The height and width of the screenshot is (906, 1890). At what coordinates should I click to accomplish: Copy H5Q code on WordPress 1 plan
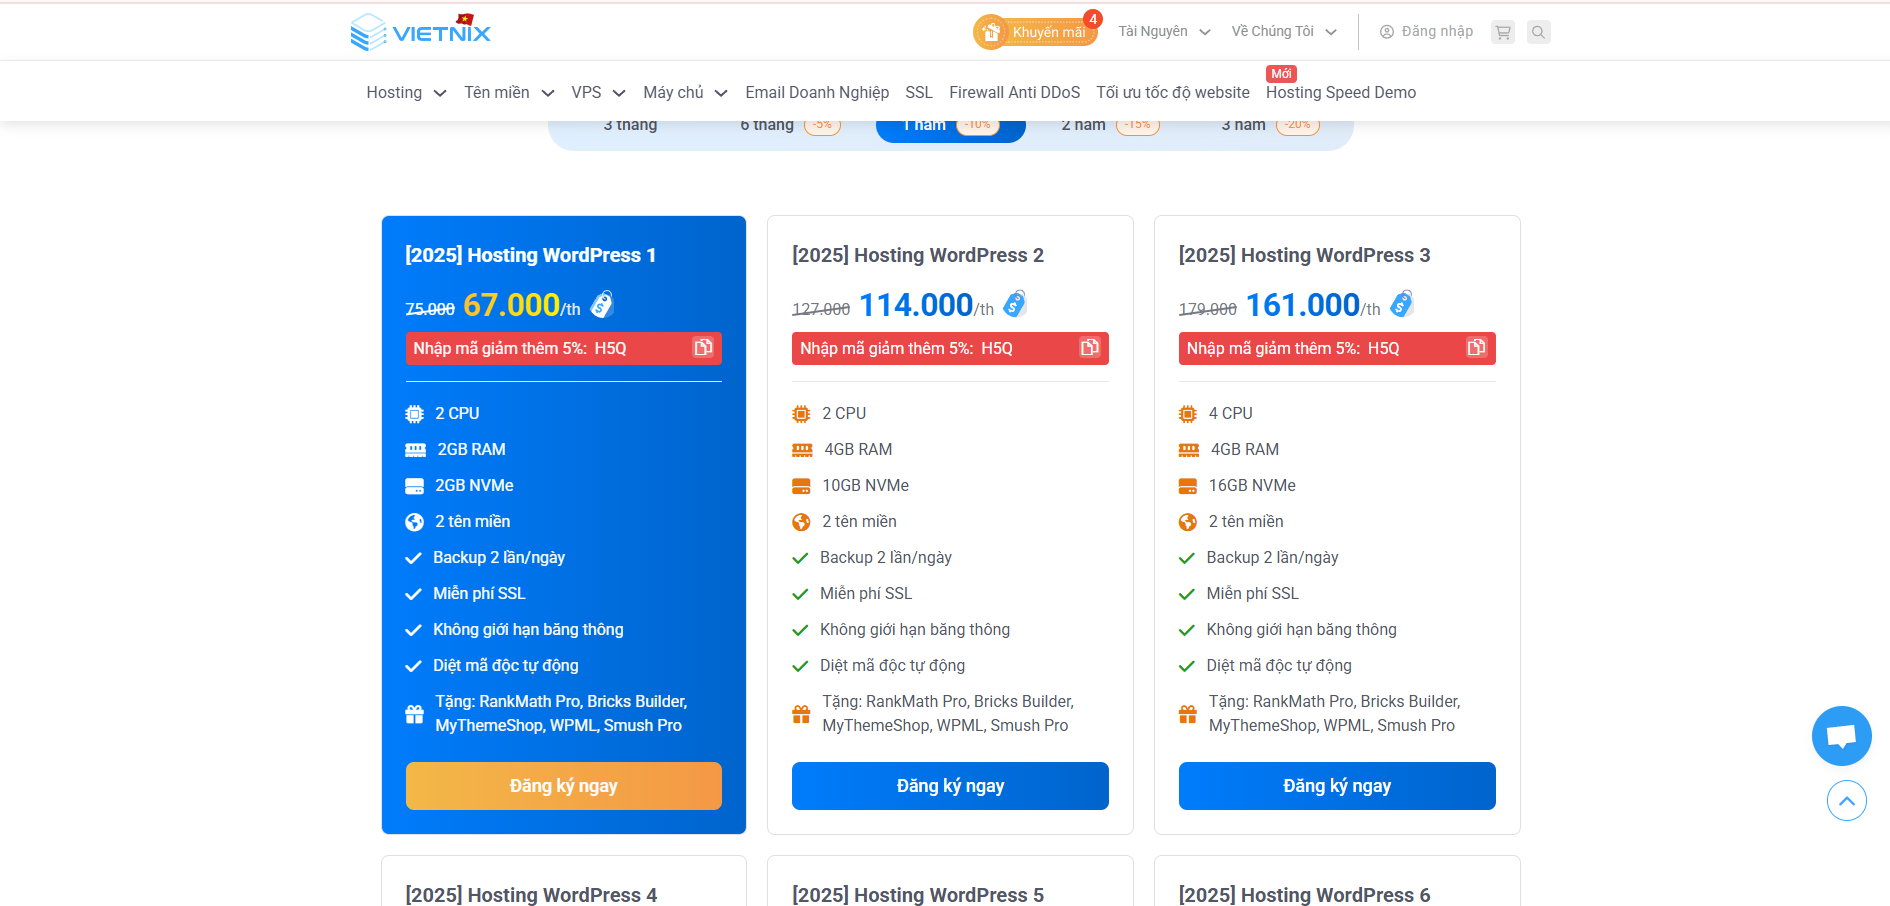point(703,347)
